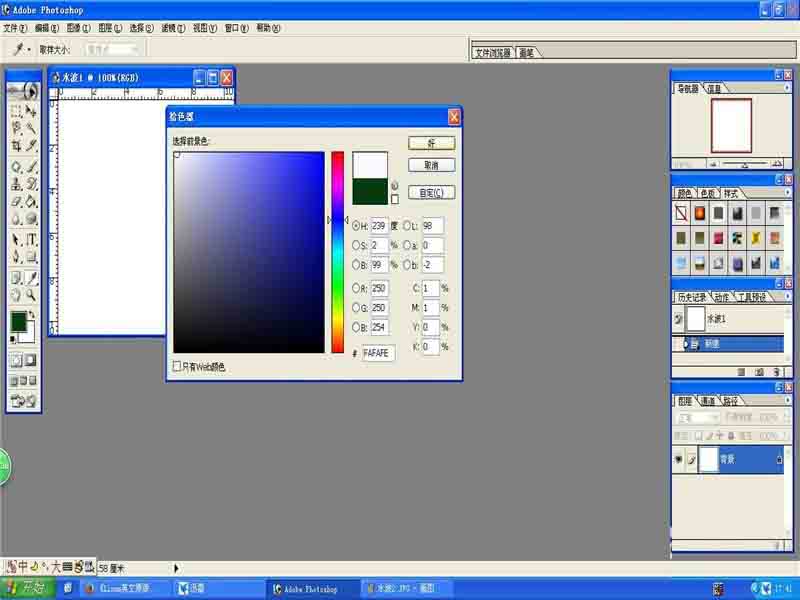This screenshot has width=800, height=600.
Task: Open Windows Start button
Action: (x=27, y=588)
